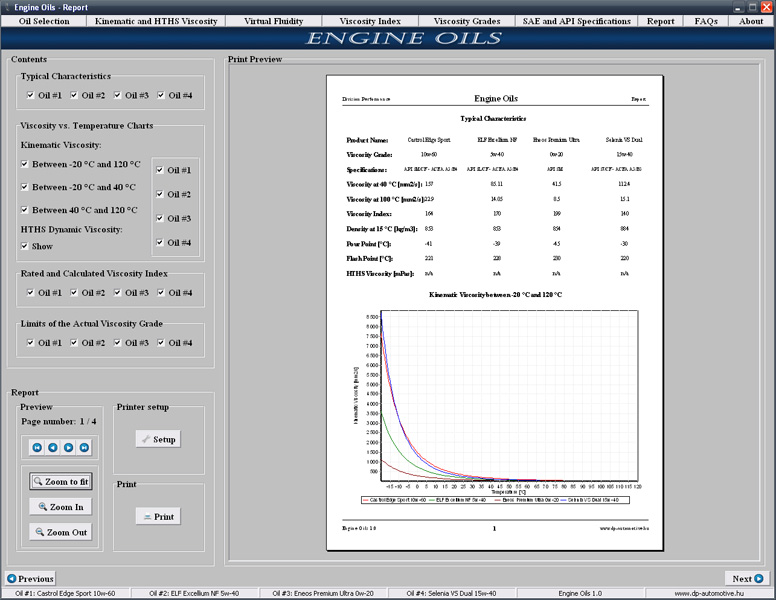Click Engine Oils 1.0 status bar text

[x=581, y=593]
